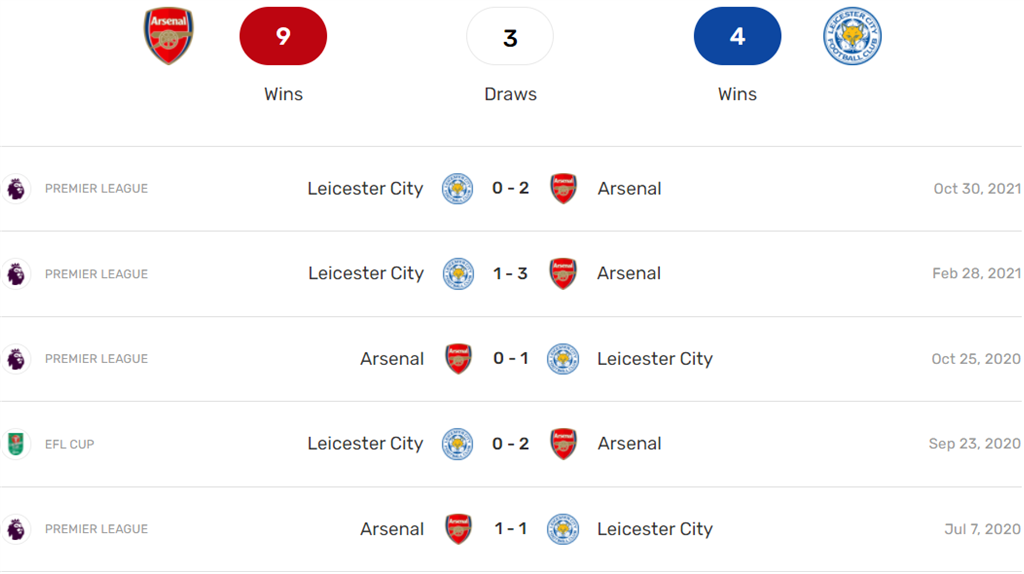Click Premier League logo for Jul 7, 2020 match
Screen dimensions: 1024x574
[16, 529]
